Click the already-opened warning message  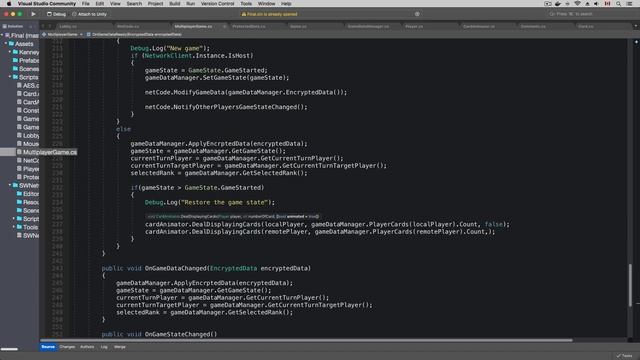(269, 14)
